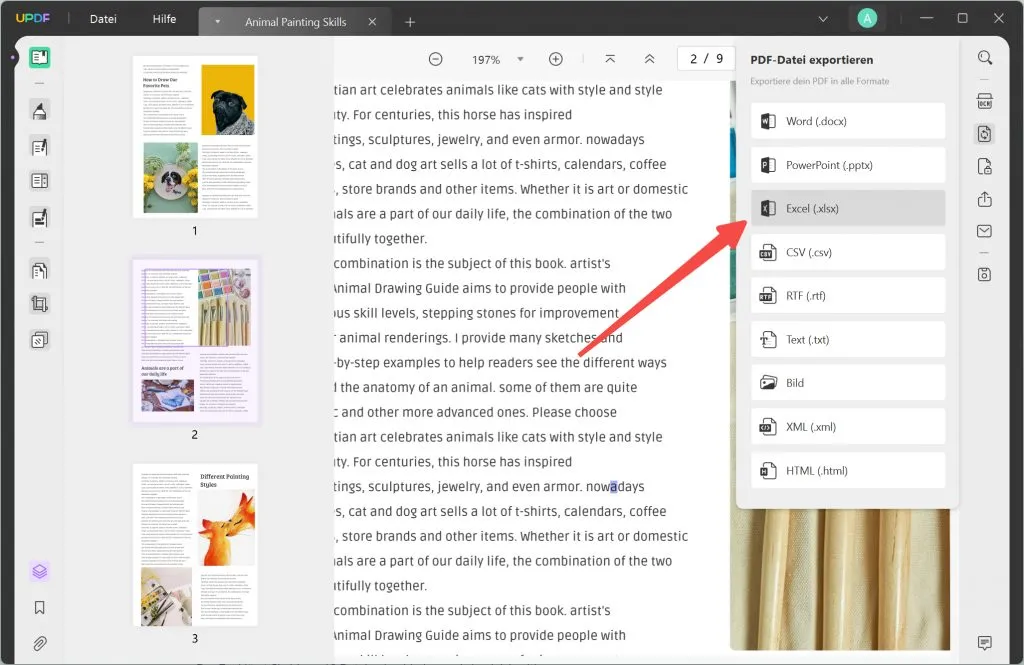The height and width of the screenshot is (665, 1024).
Task: Select the crop pages tool
Action: (40, 304)
